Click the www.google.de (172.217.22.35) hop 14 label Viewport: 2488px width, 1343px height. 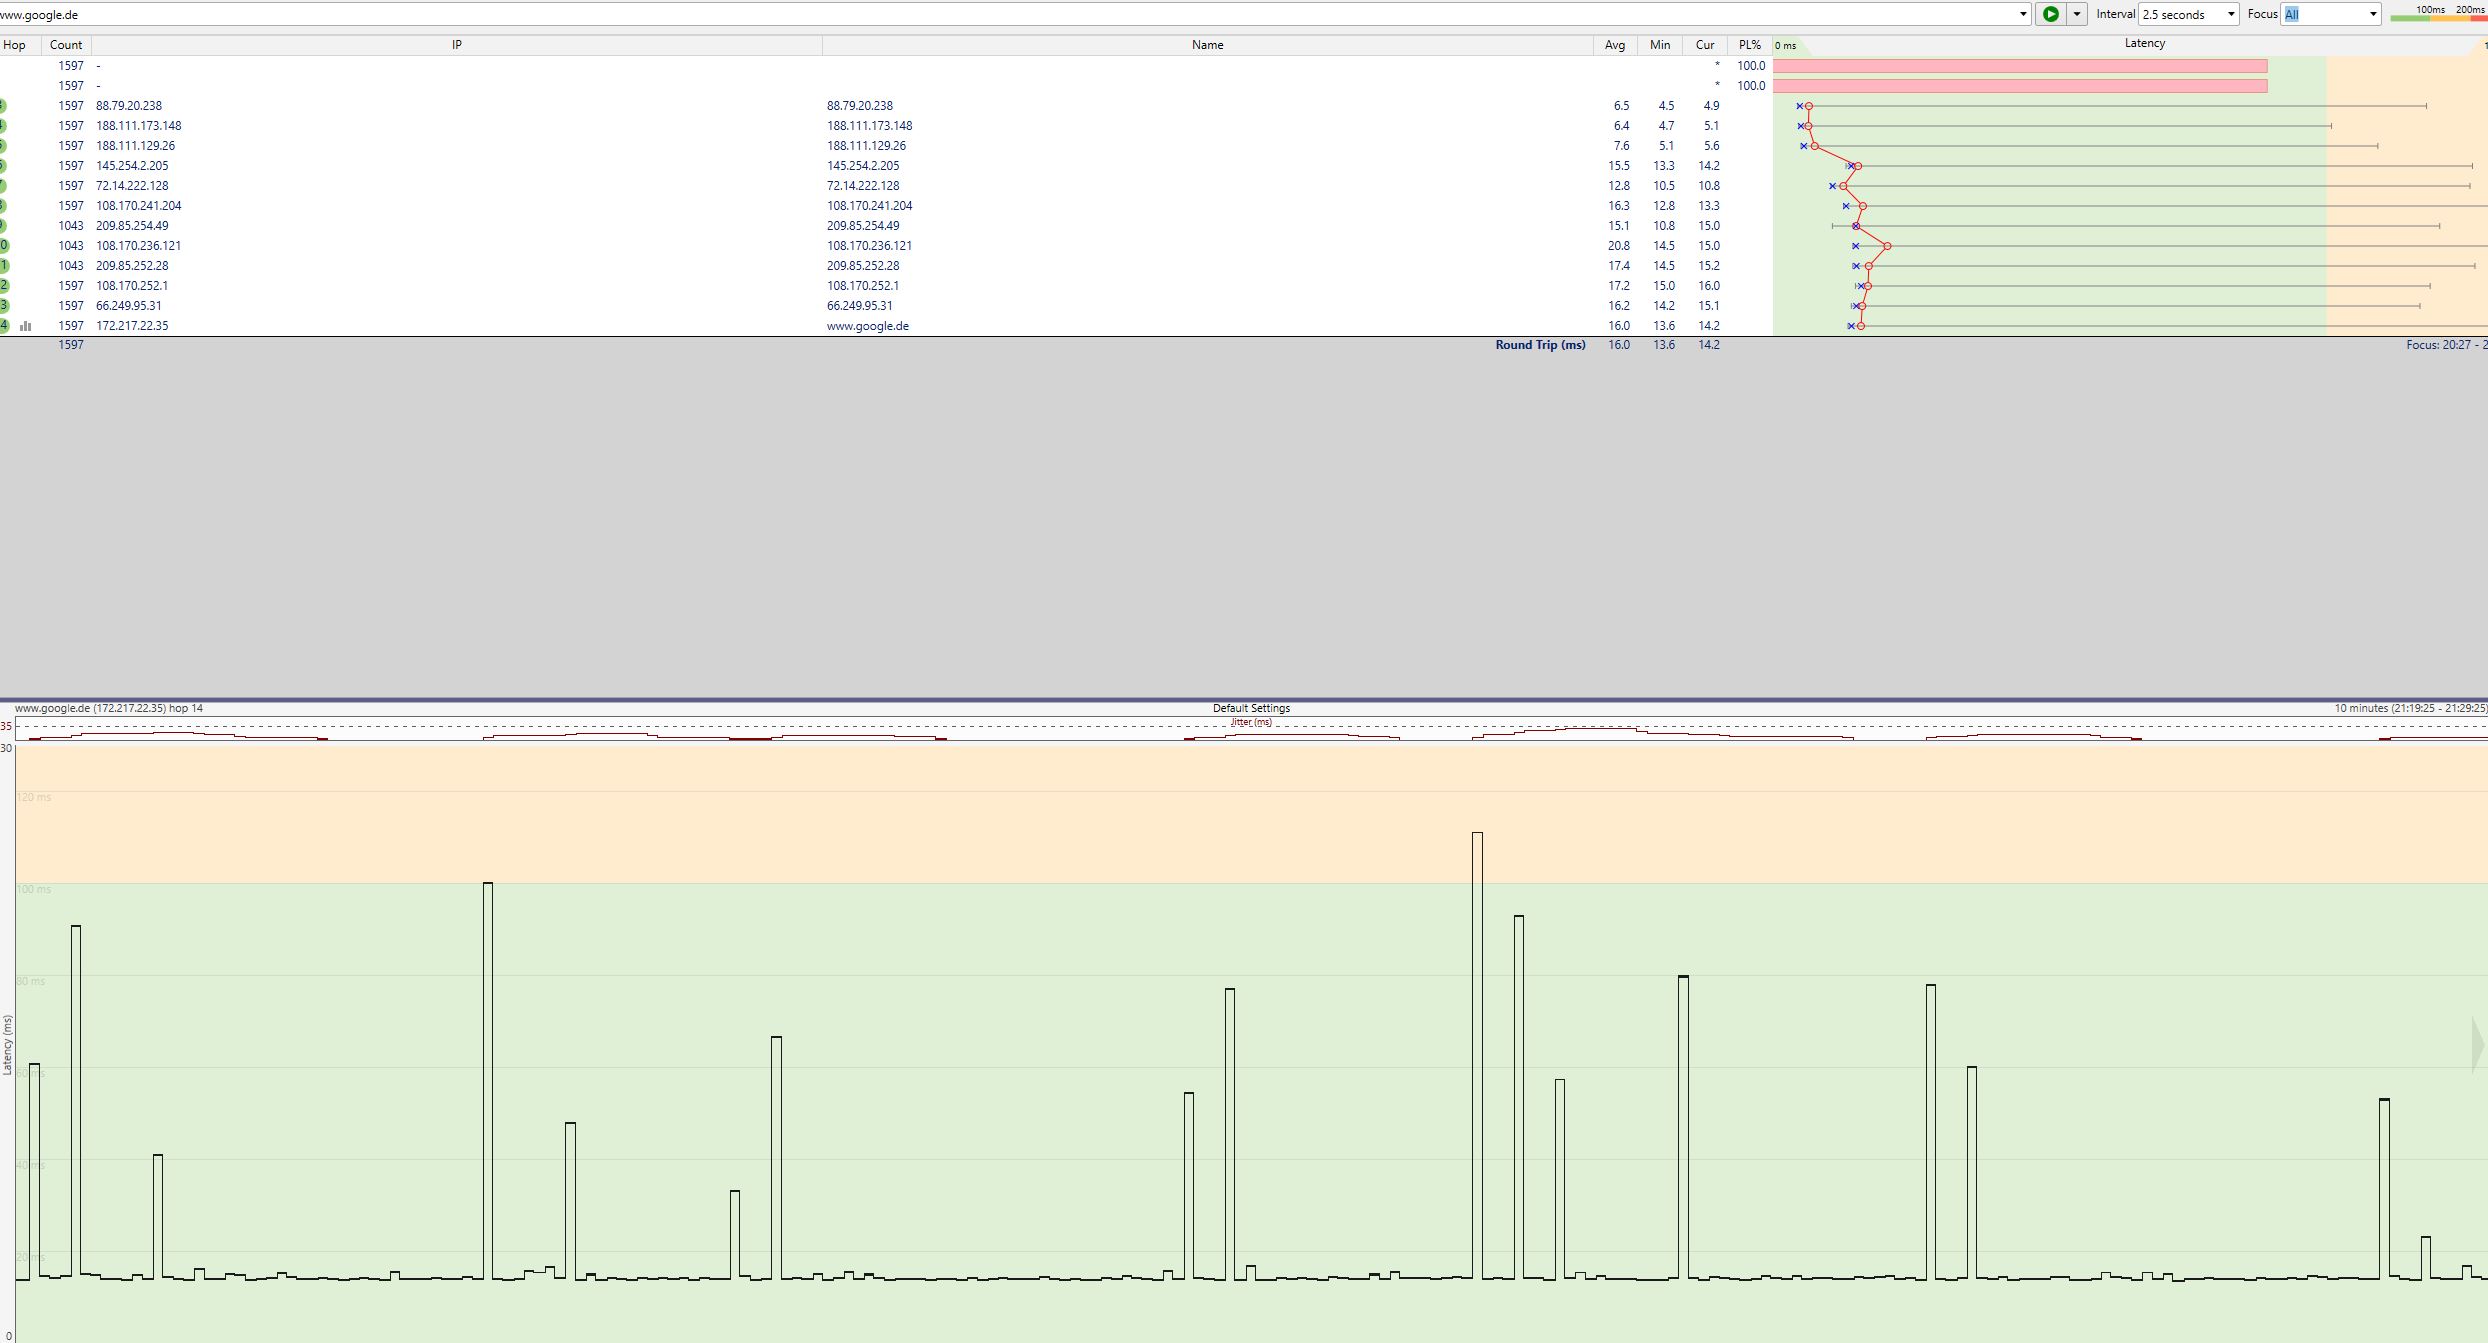(109, 708)
